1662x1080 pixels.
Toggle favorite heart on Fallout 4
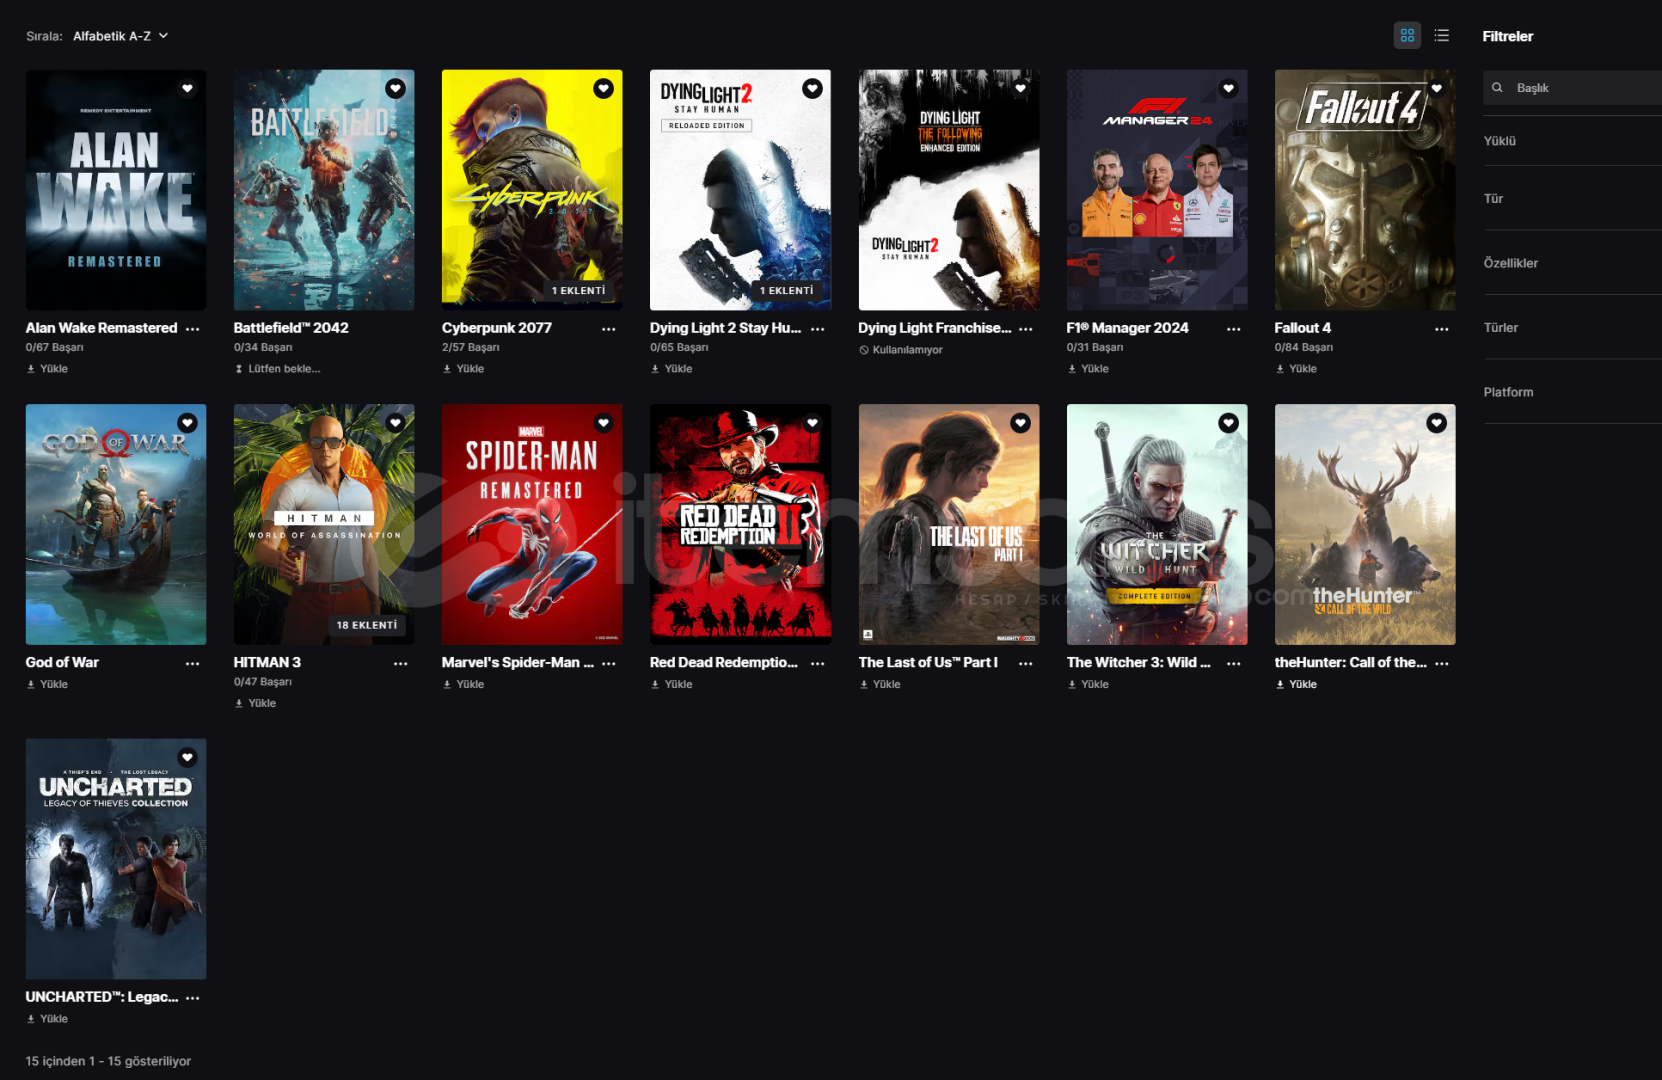coord(1436,89)
